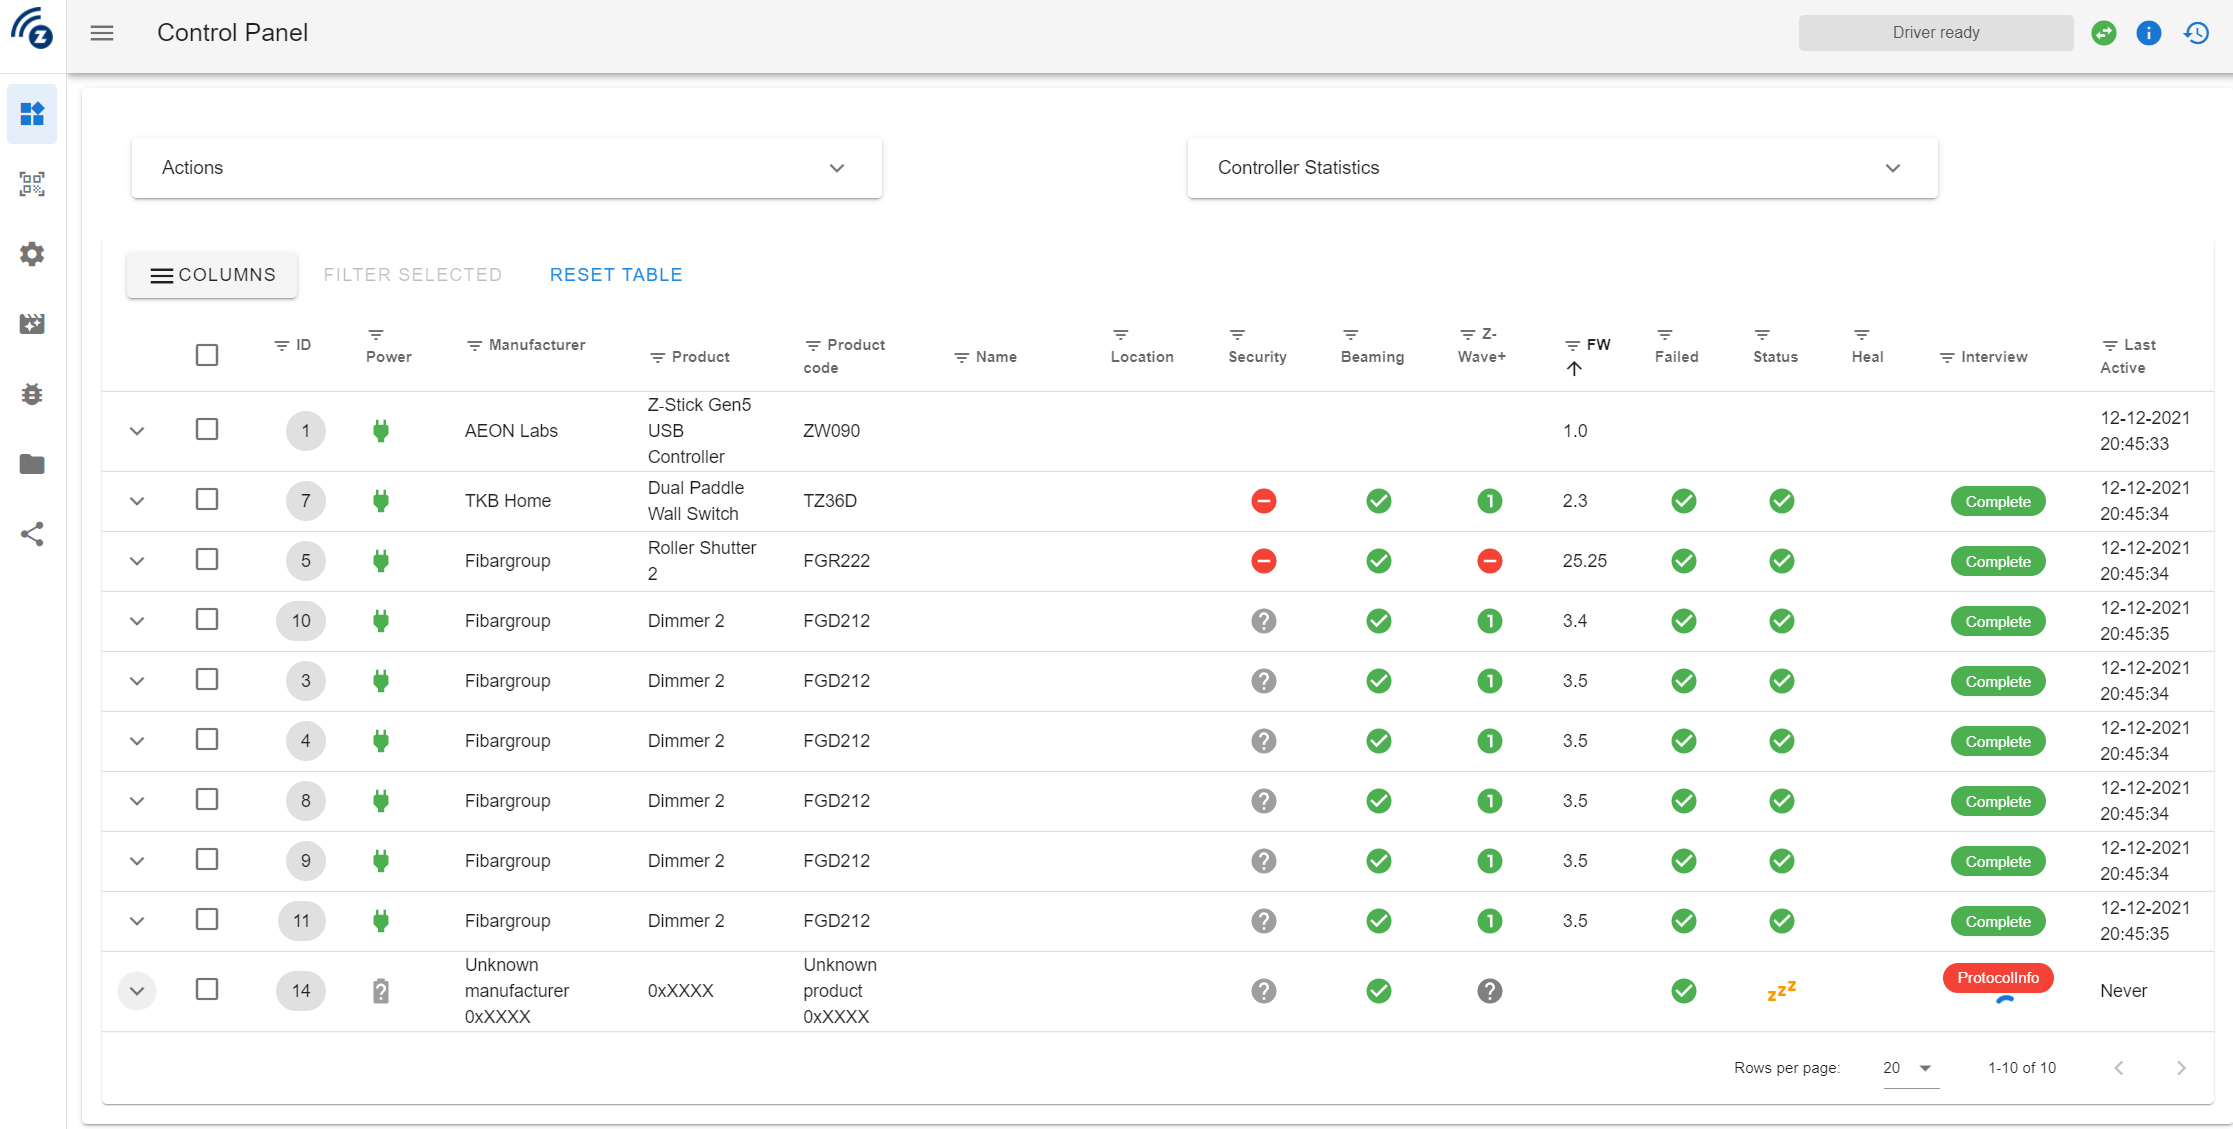Viewport: 2233px width, 1129px height.
Task: Expand row details for node 1
Action: coord(137,431)
